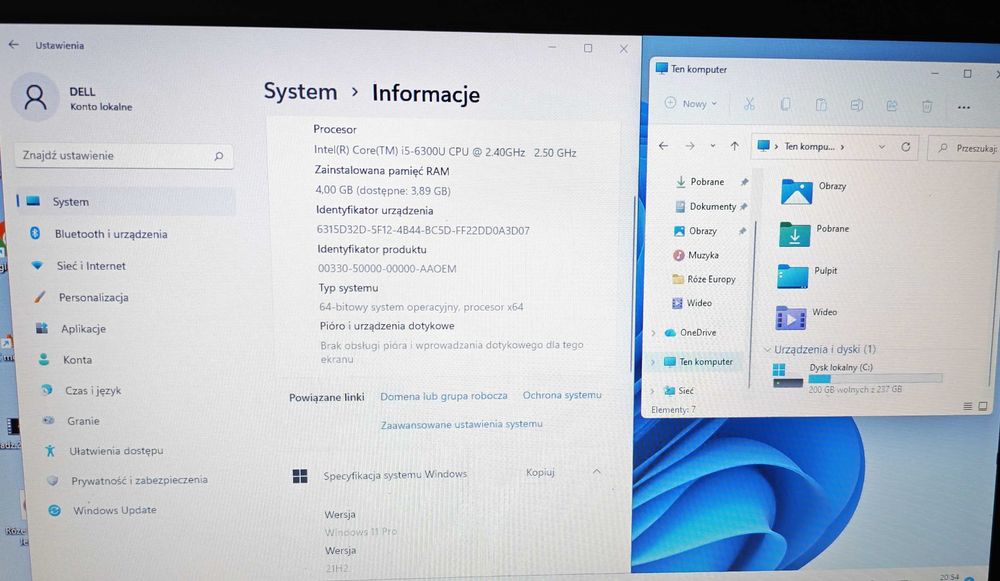Click the Explorer back arrow

[x=663, y=145]
